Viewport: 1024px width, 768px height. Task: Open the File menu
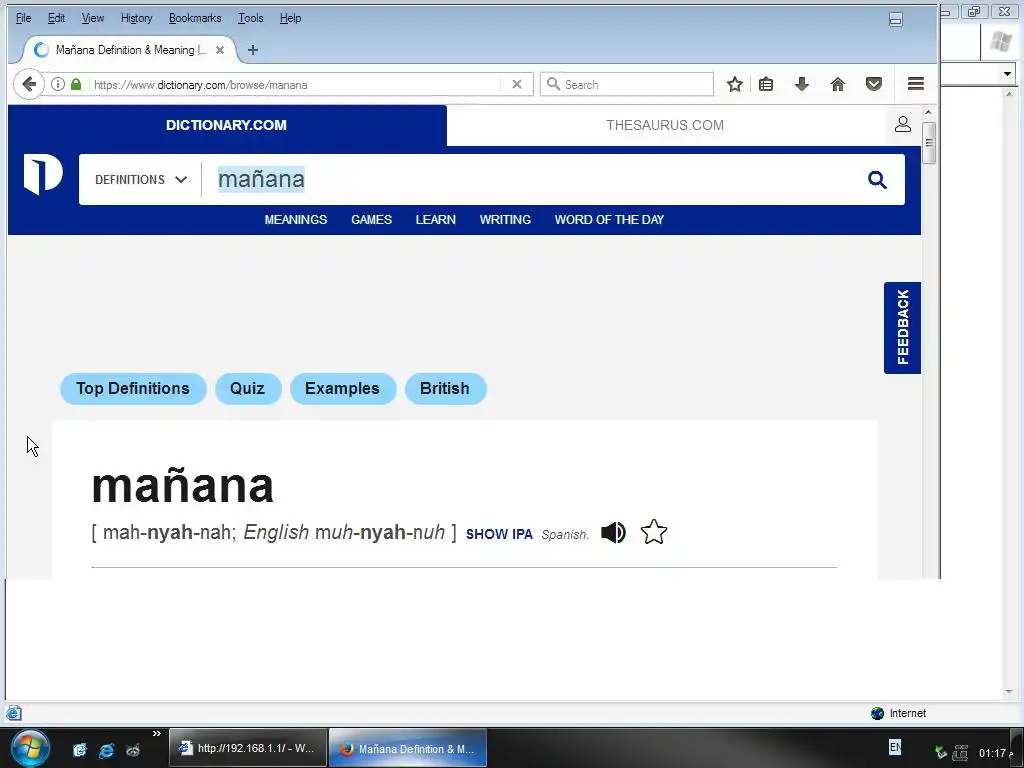pos(24,18)
